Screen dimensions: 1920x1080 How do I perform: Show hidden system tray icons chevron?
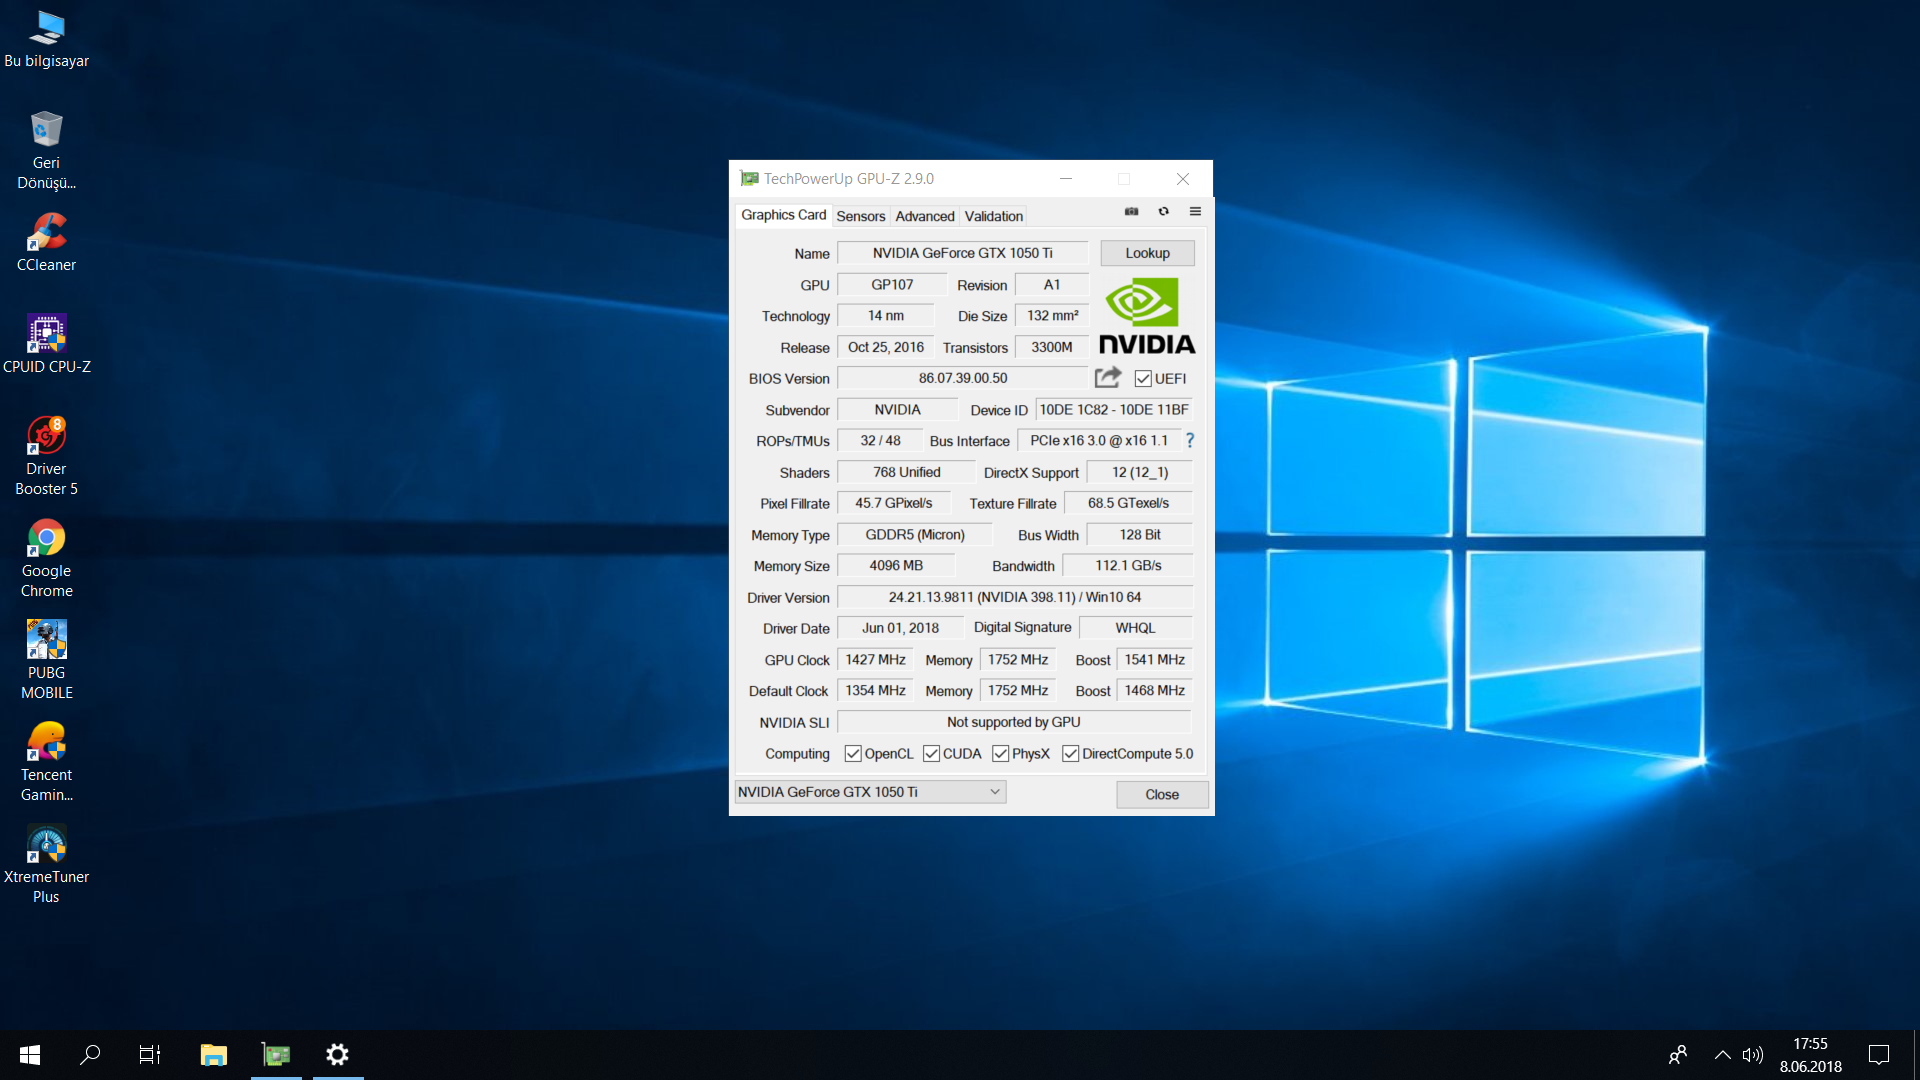click(x=1722, y=1054)
